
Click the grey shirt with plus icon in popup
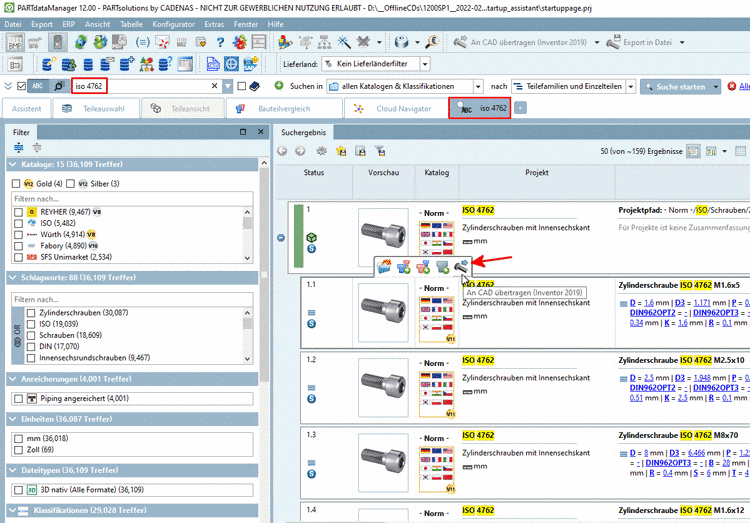(x=442, y=267)
